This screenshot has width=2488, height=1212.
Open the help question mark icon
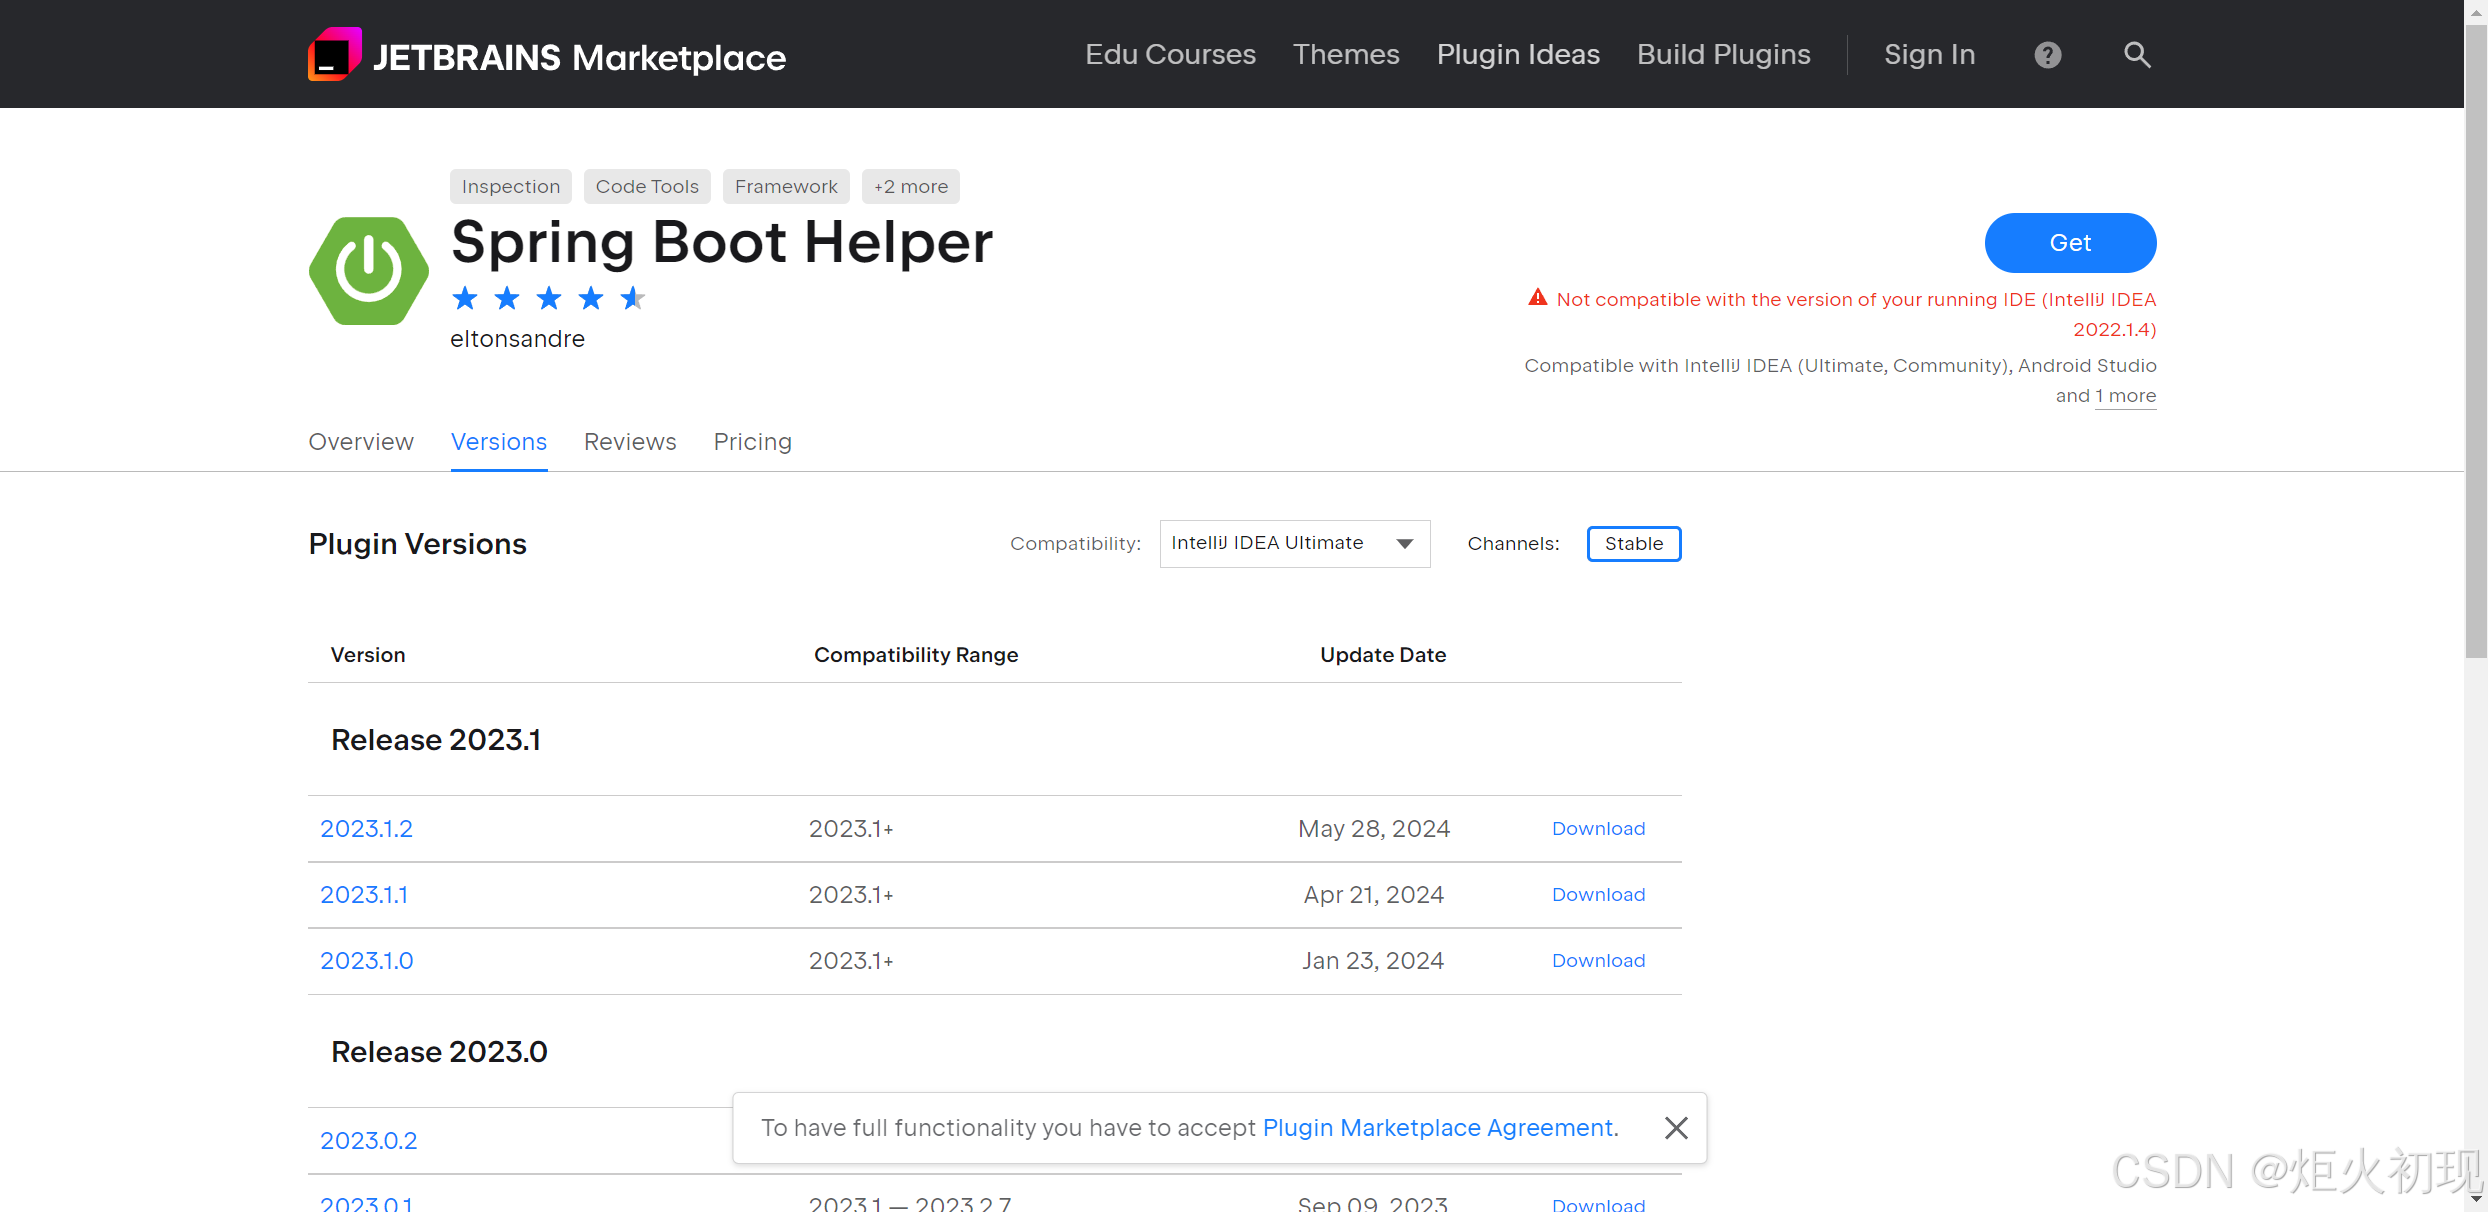click(x=2047, y=55)
